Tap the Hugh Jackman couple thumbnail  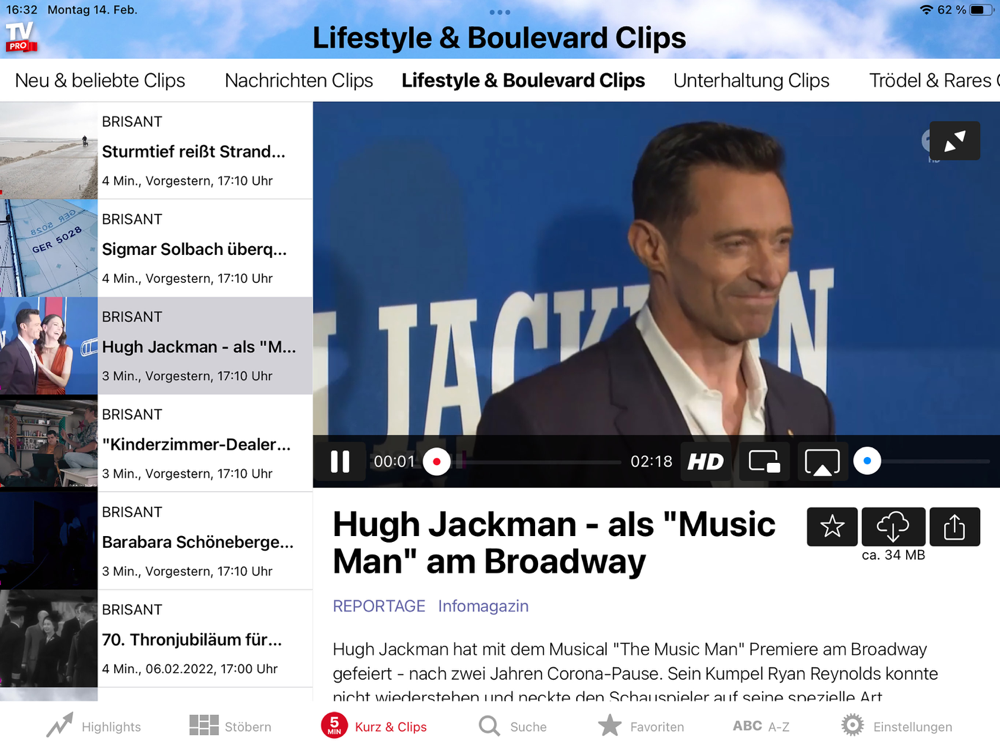(x=48, y=346)
